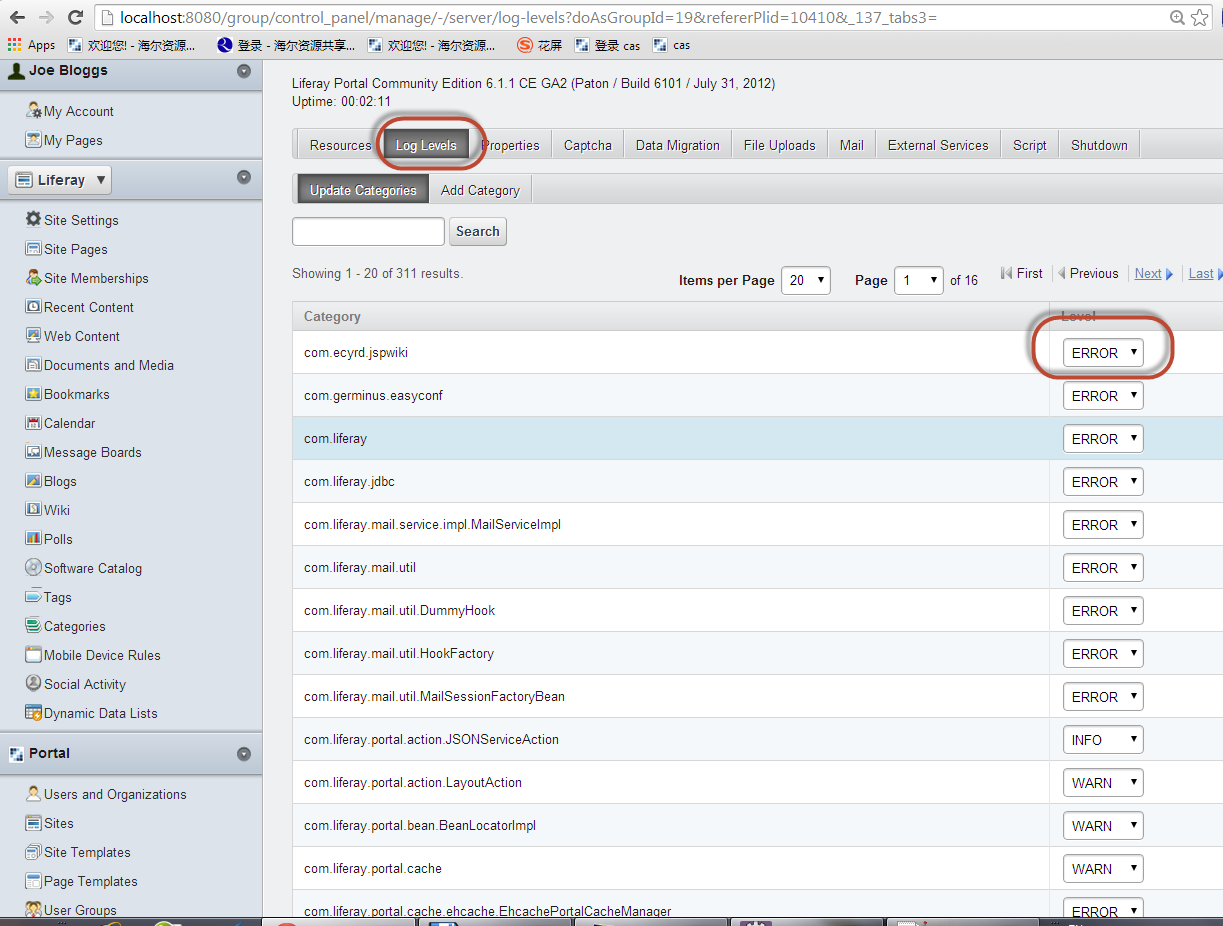Viewport: 1223px width, 926px height.
Task: Click the Software Catalog disc icon
Action: tap(34, 568)
